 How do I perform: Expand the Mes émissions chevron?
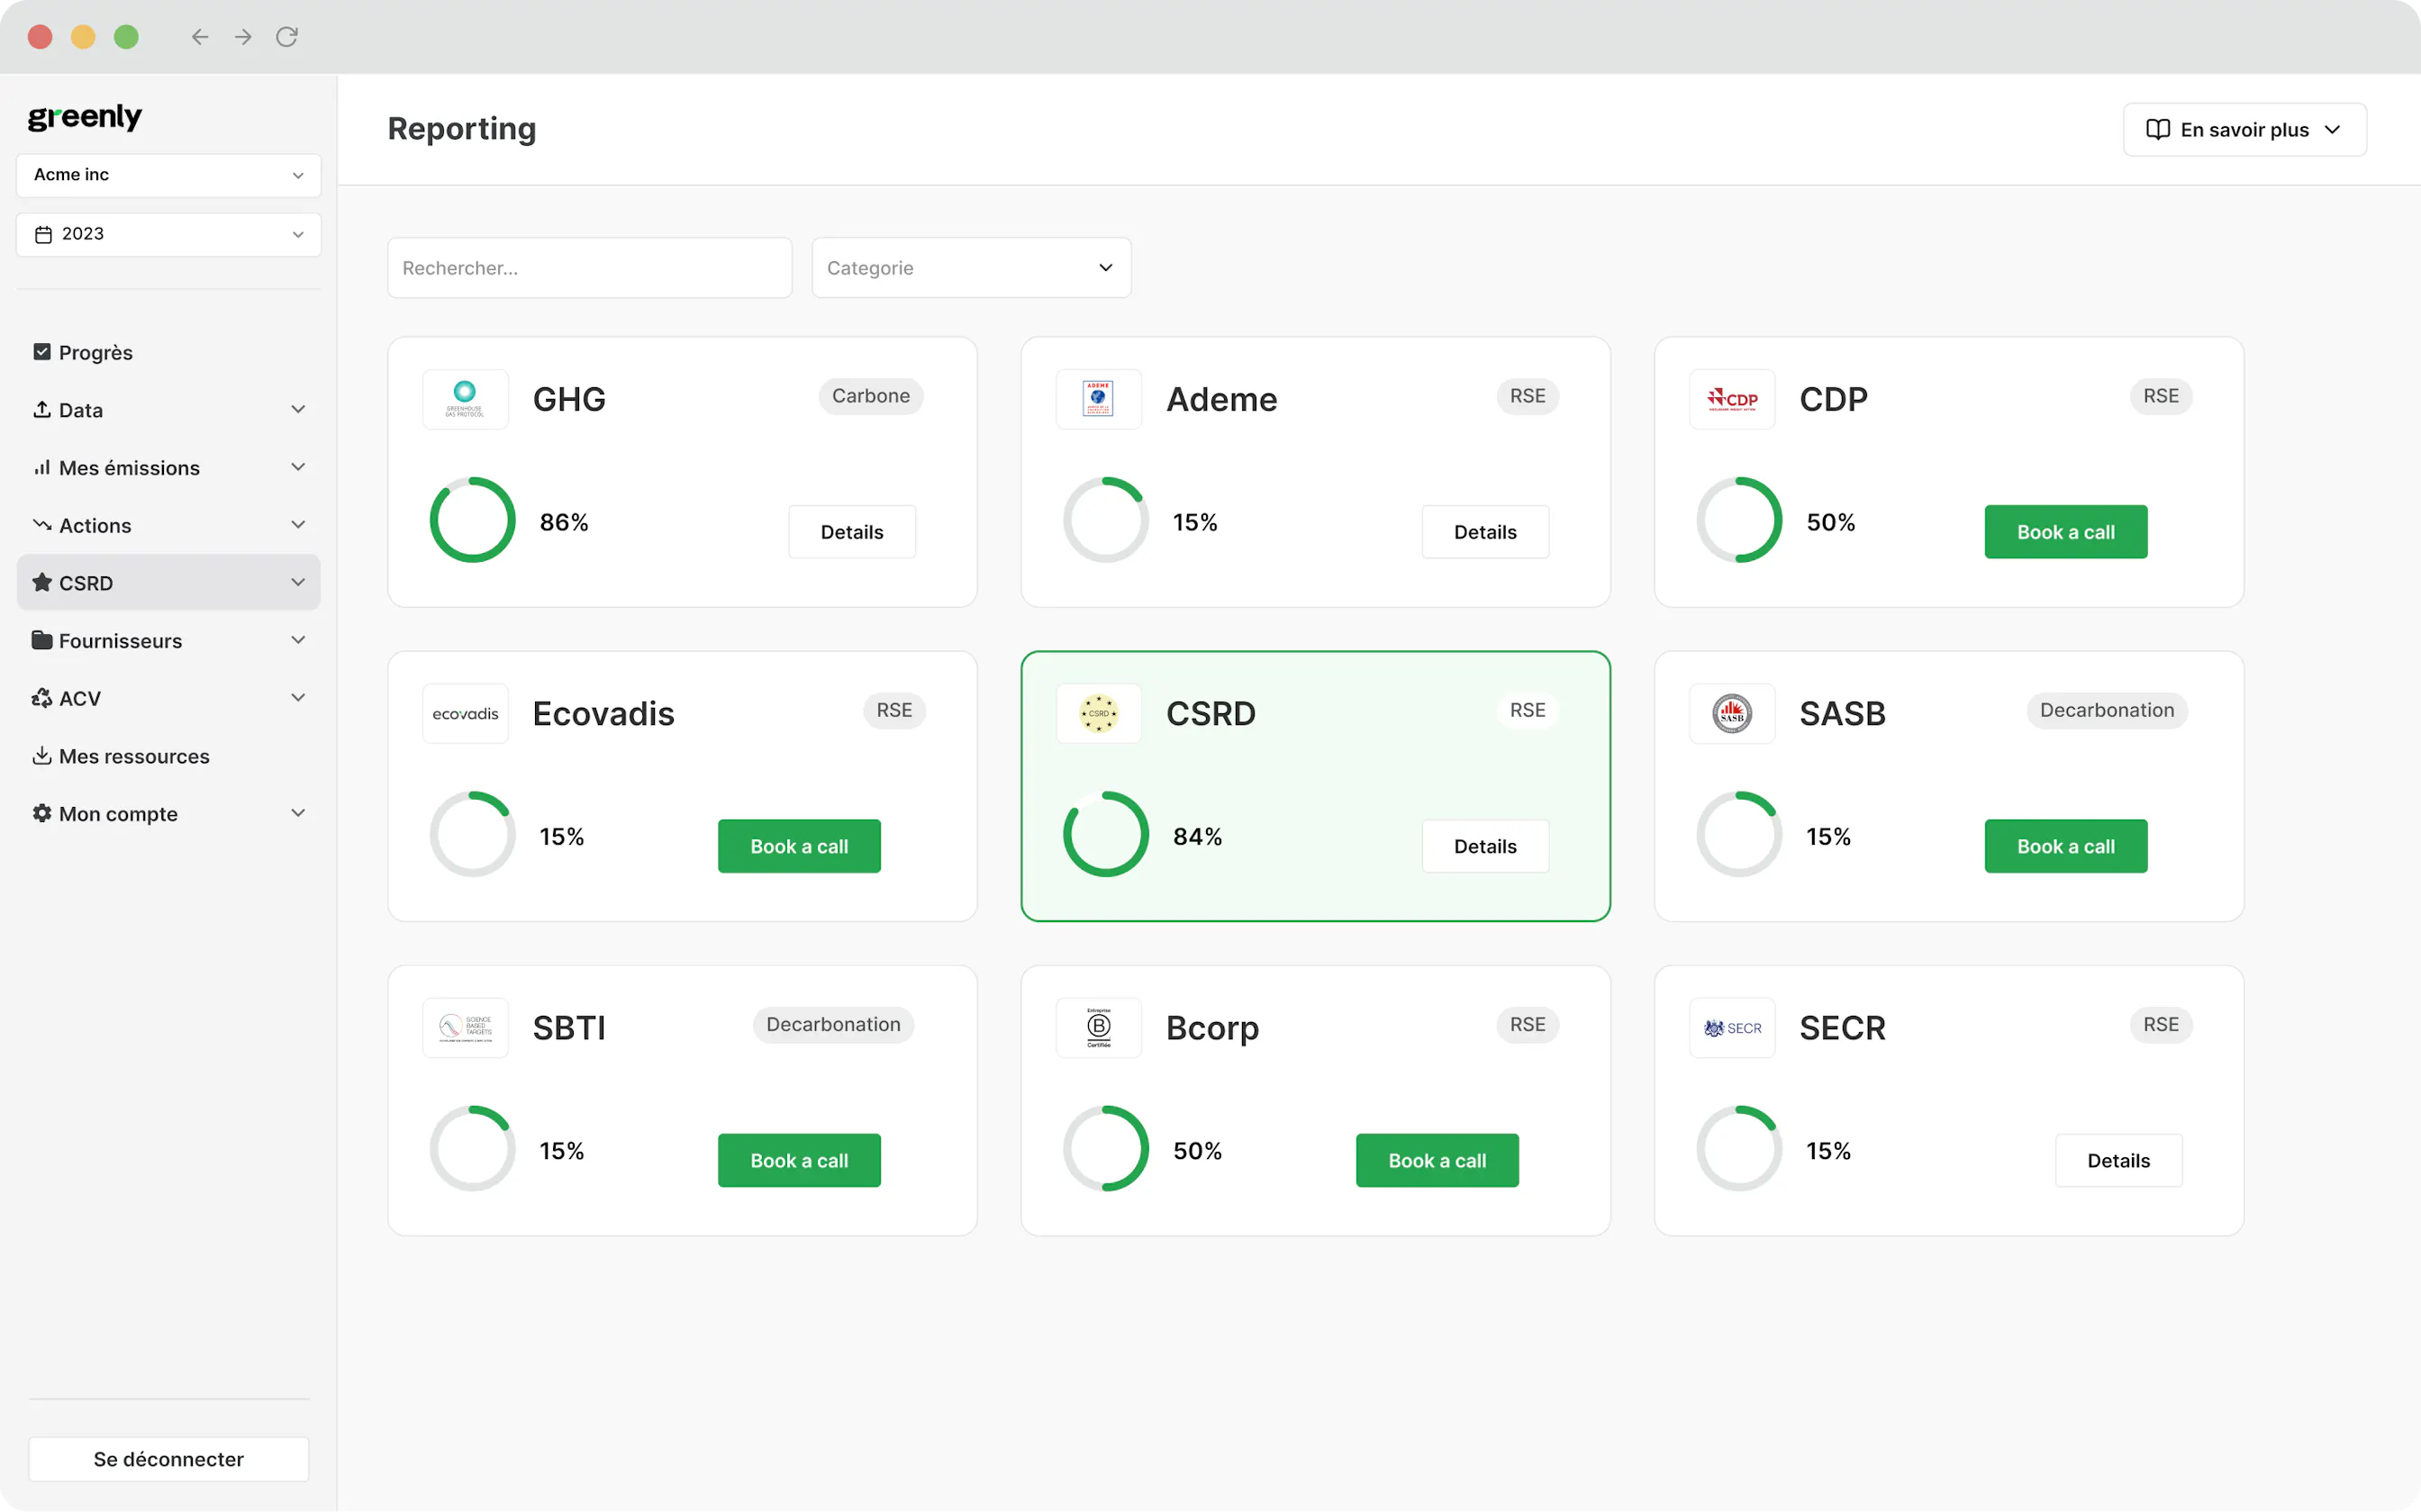click(298, 467)
